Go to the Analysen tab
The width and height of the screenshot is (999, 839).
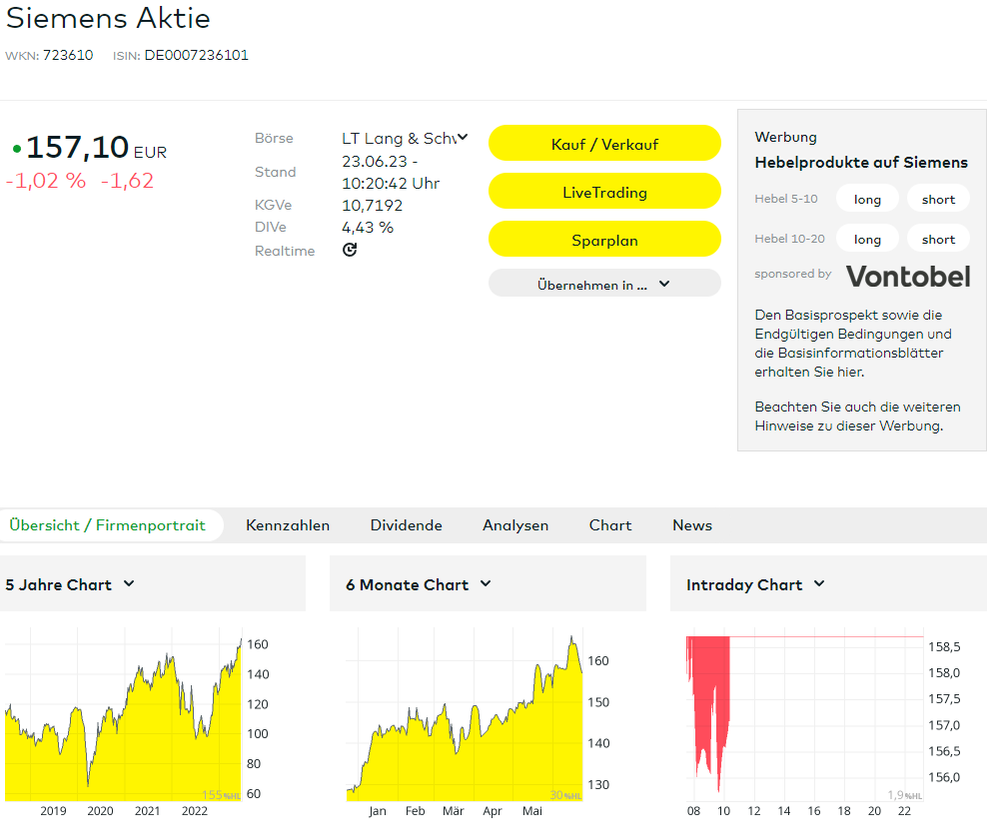pyautogui.click(x=515, y=525)
